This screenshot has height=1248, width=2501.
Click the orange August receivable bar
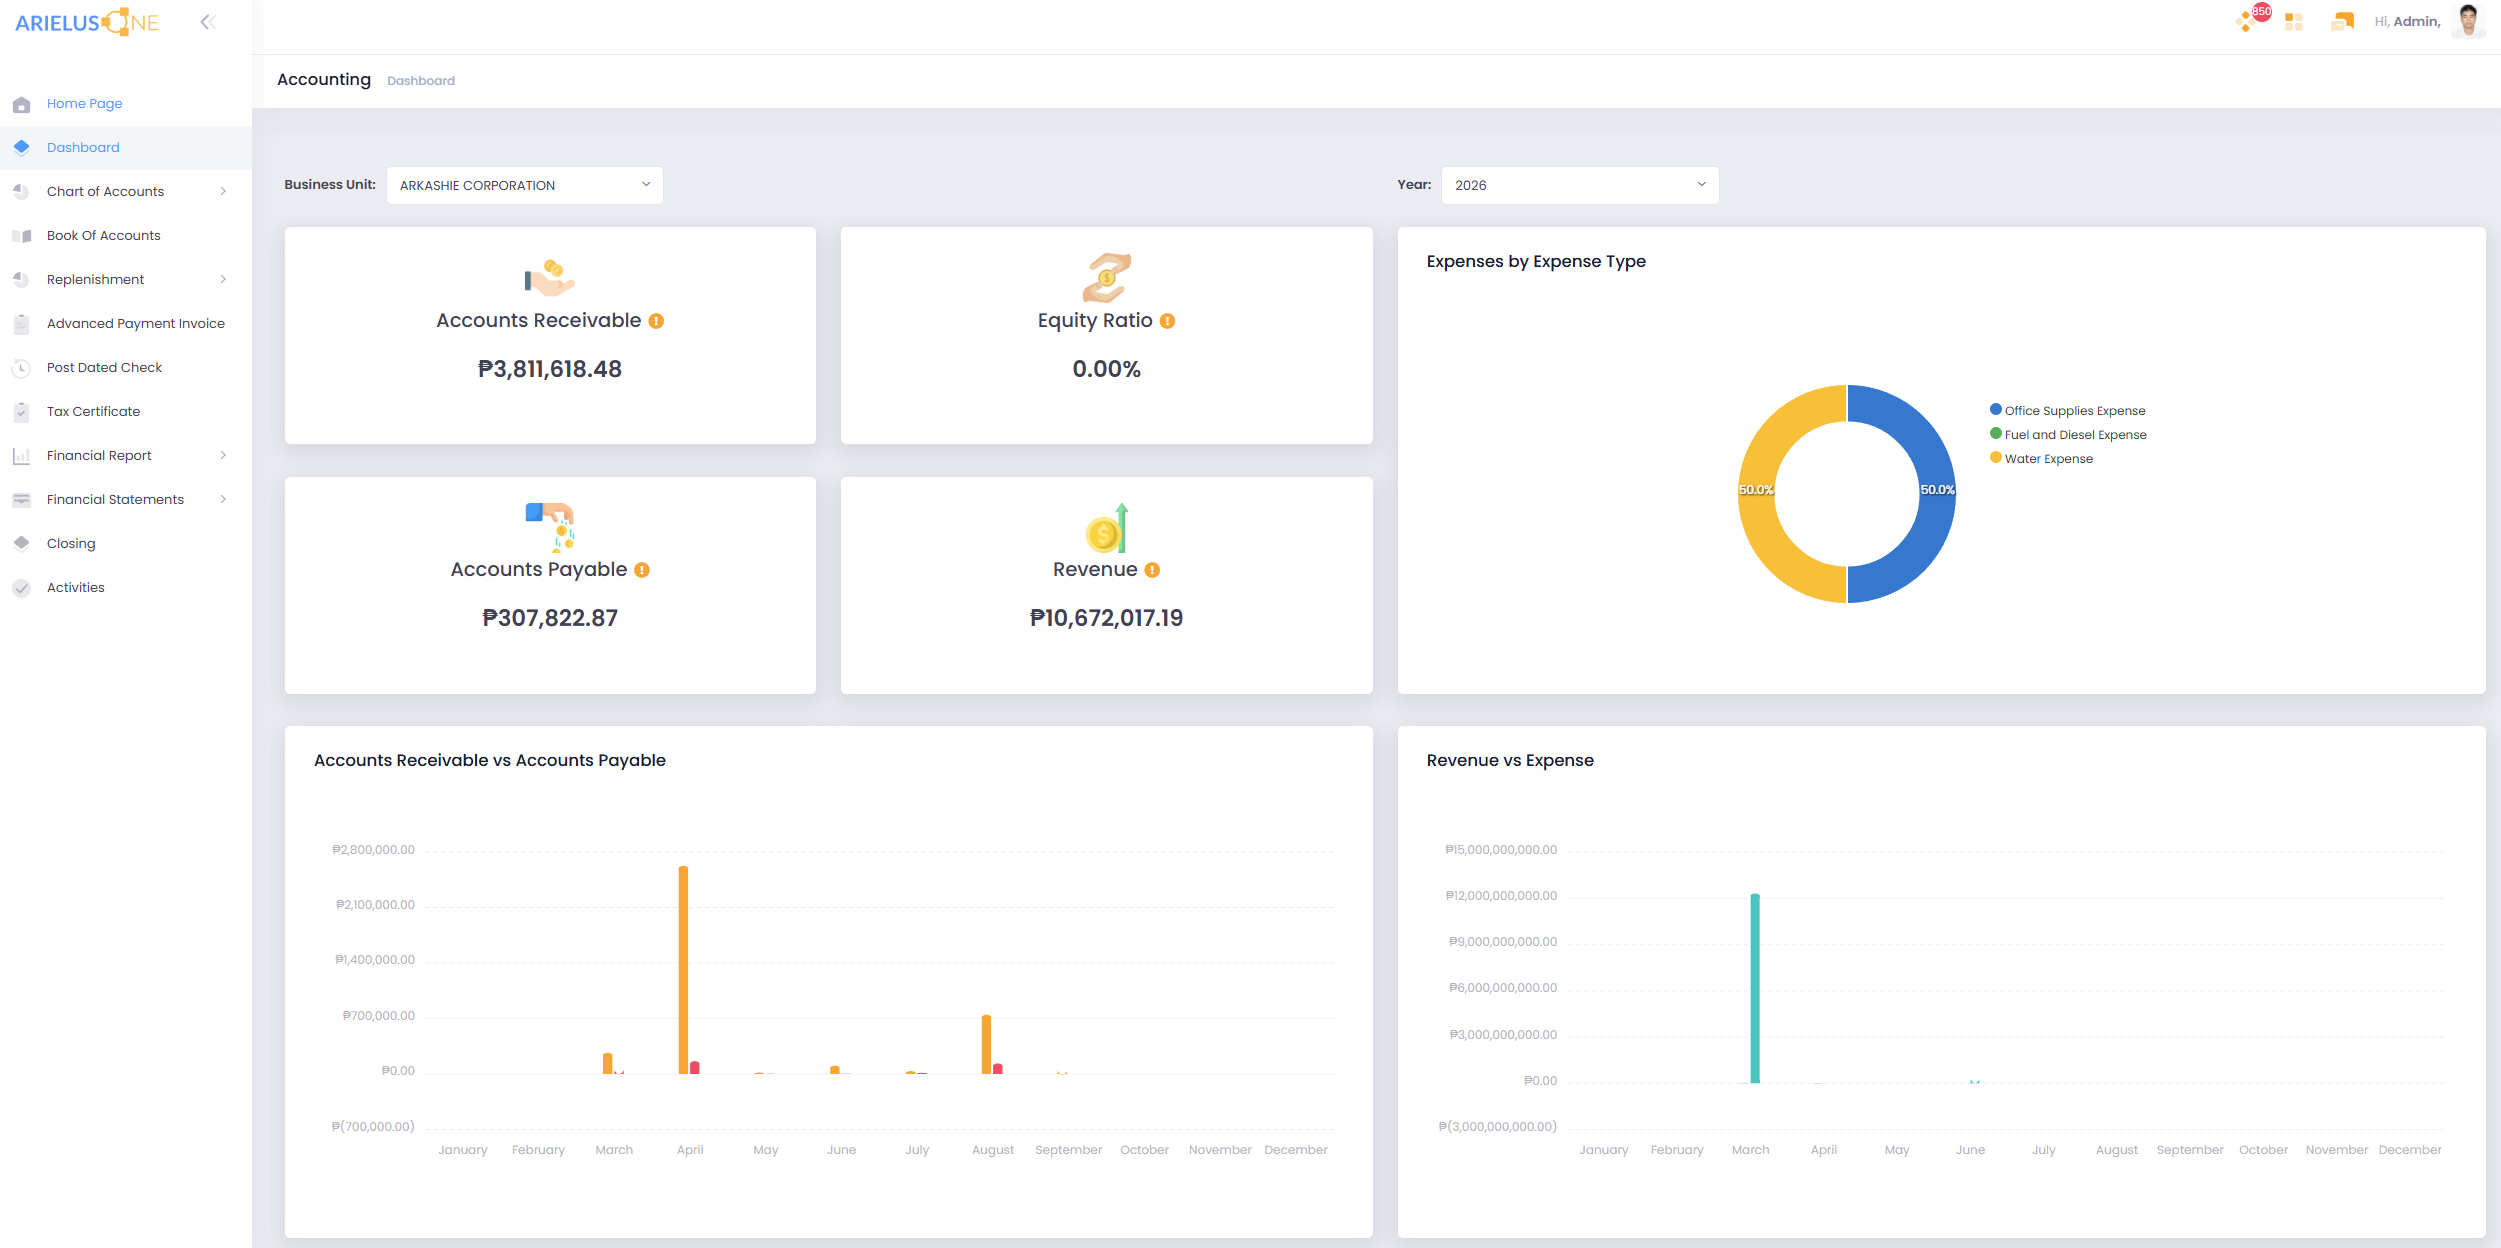(x=986, y=1045)
